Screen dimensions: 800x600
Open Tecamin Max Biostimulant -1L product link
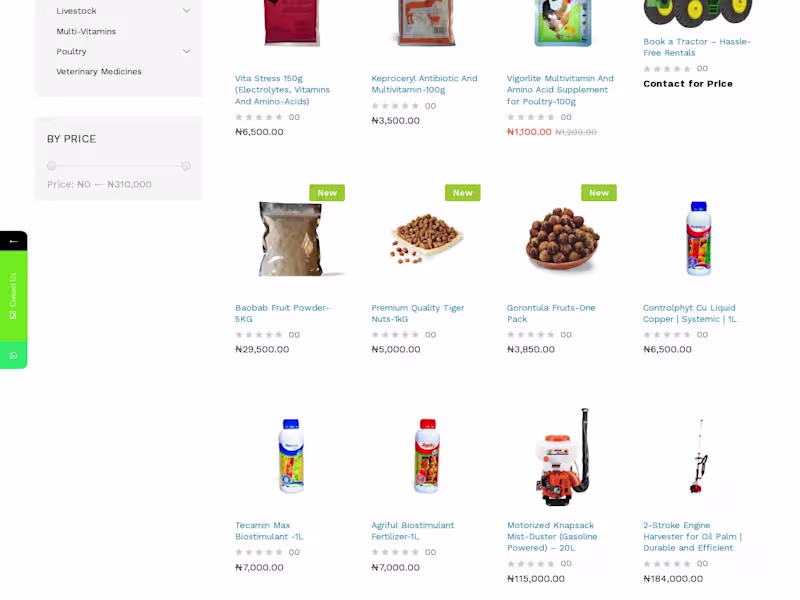[269, 531]
